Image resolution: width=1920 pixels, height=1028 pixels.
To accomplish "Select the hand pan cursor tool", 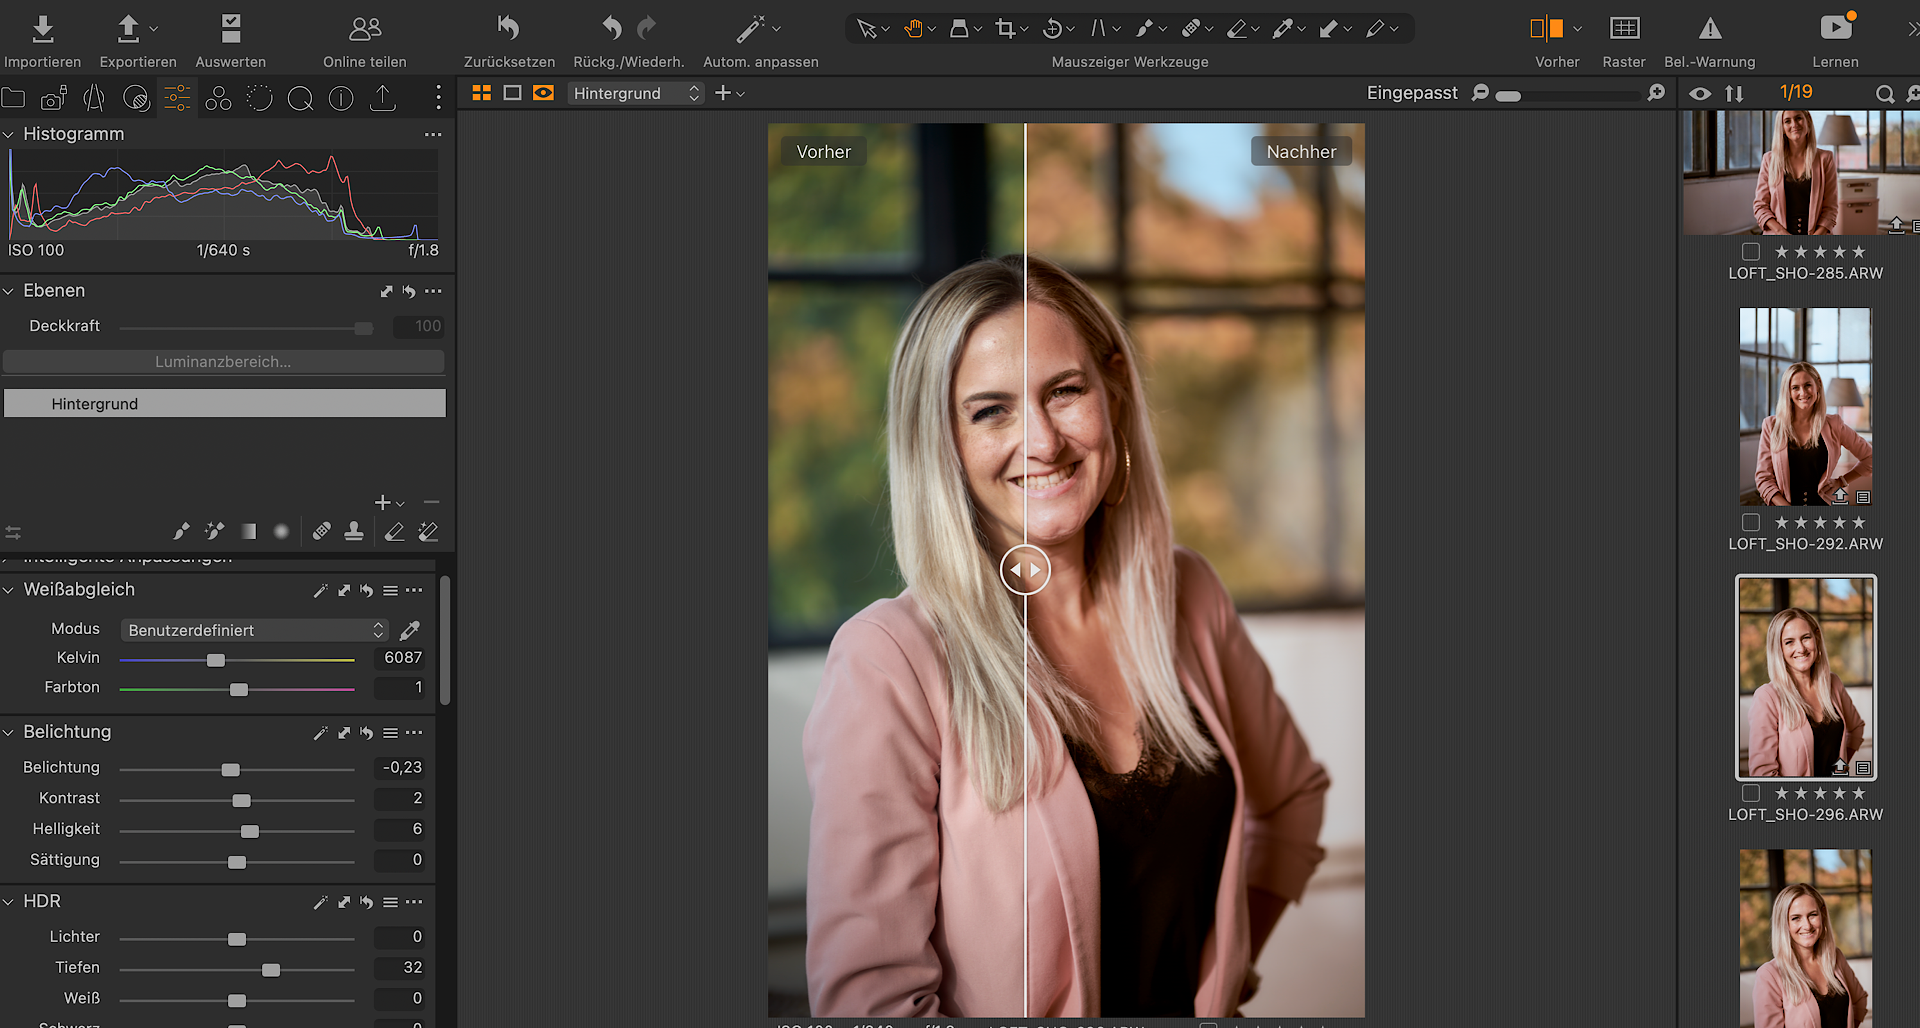I will 913,29.
